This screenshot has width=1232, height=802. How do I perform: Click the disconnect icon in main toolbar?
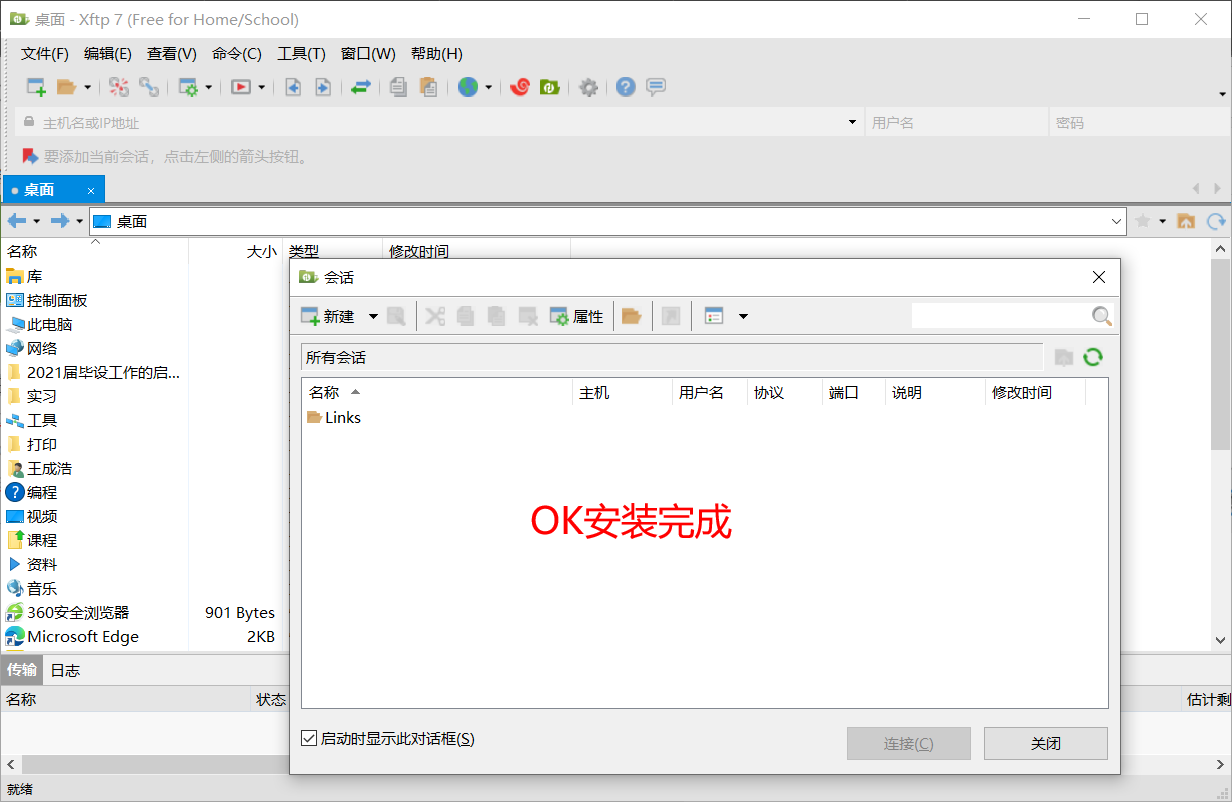(x=119, y=87)
